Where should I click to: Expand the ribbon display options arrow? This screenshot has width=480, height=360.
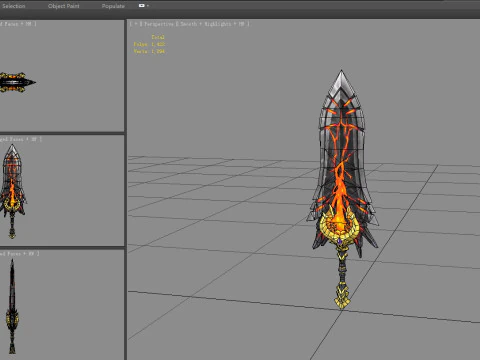(148, 6)
